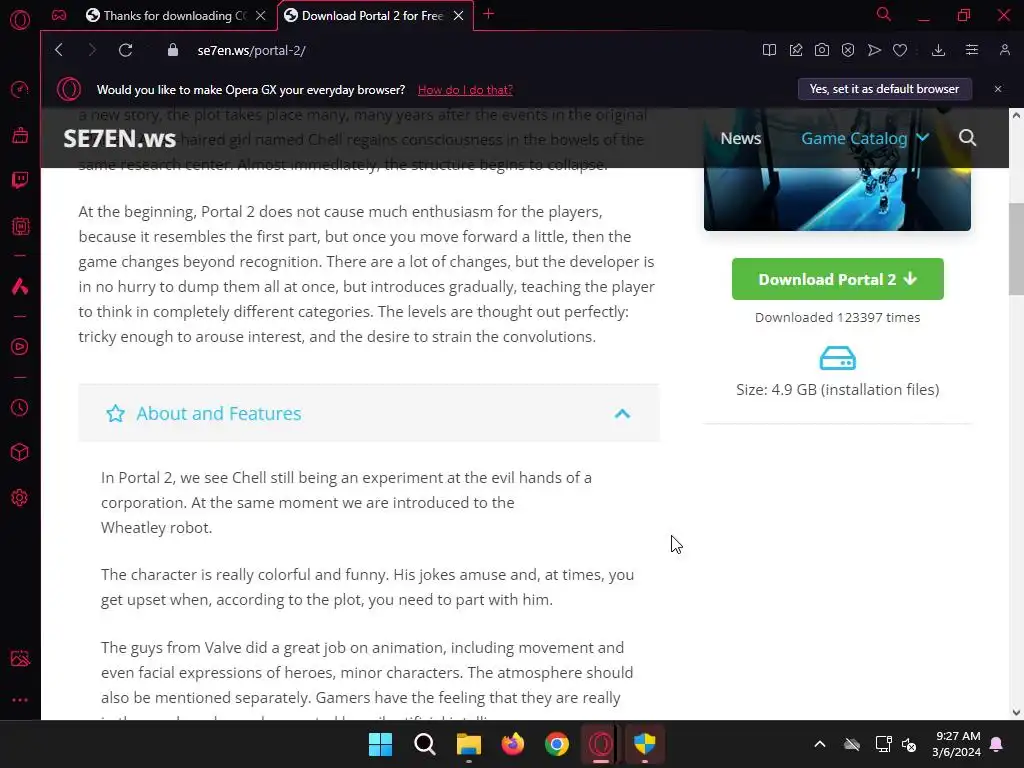The height and width of the screenshot is (768, 1024).
Task: Click 'How do I do that?' link
Action: [465, 90]
